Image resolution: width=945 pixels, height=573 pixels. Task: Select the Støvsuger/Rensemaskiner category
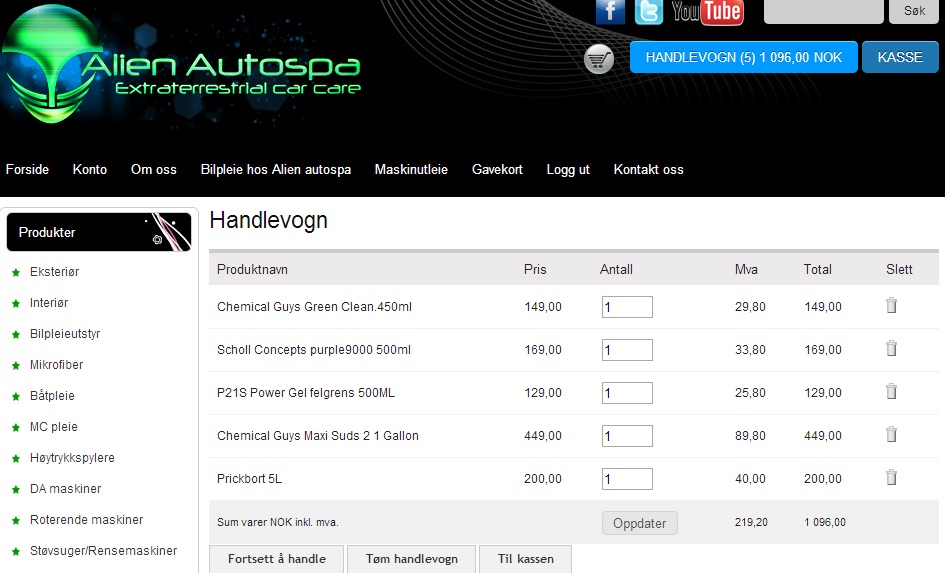[x=104, y=551]
